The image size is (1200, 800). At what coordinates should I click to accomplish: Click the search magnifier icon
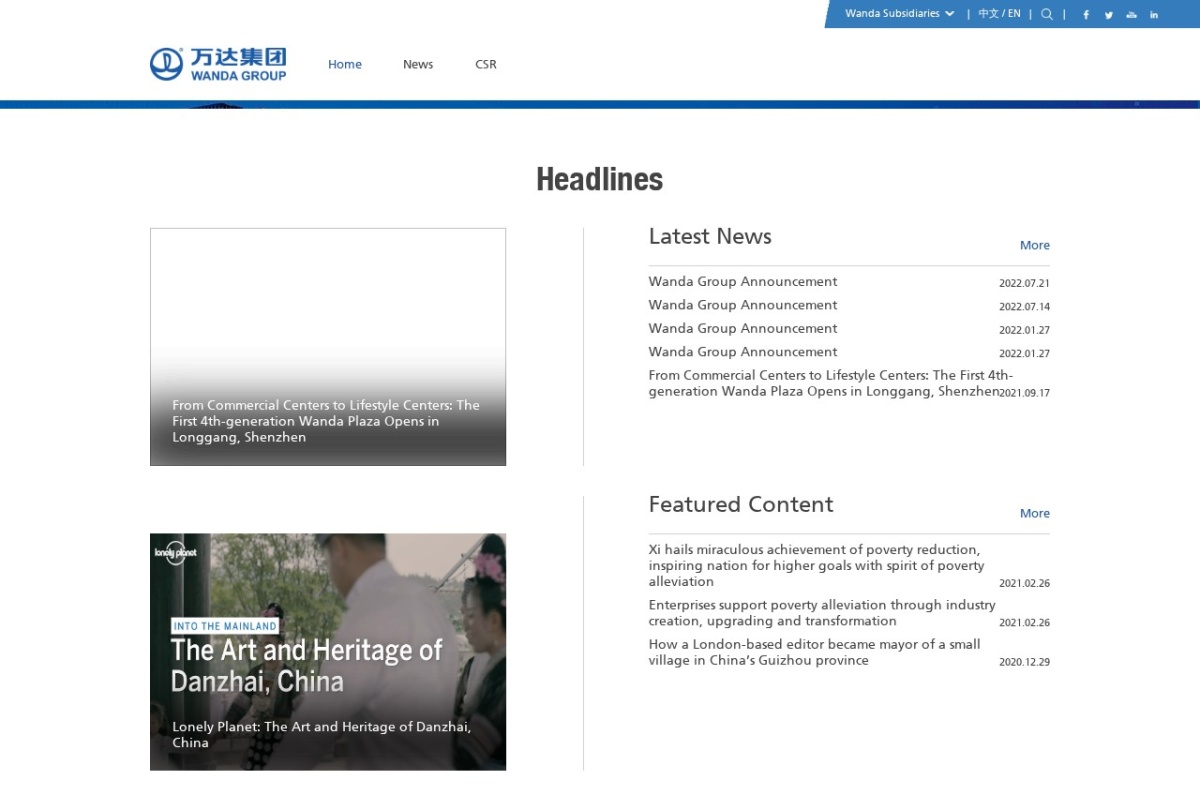tap(1047, 14)
